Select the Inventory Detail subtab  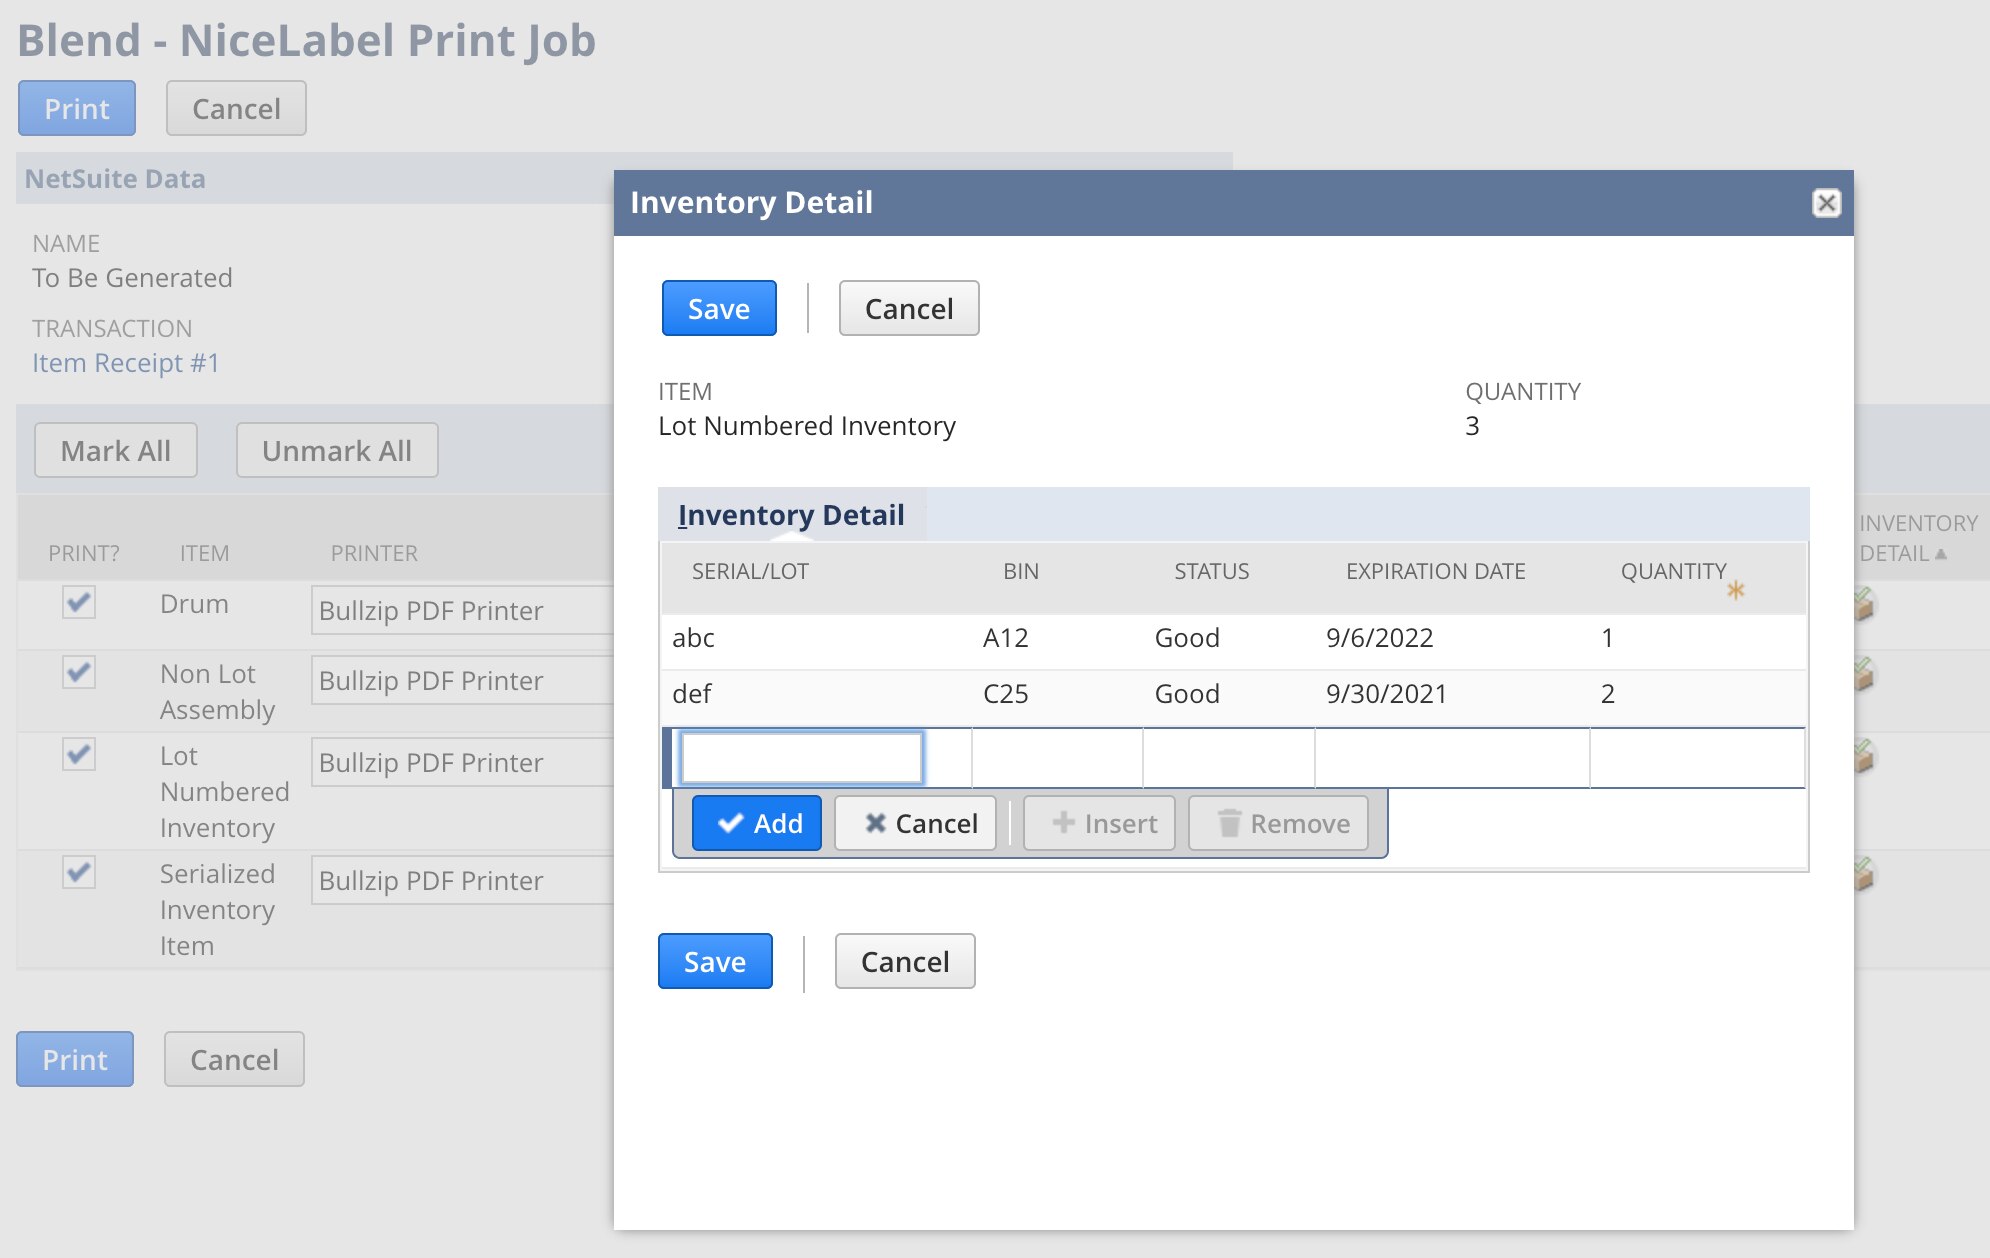click(791, 514)
